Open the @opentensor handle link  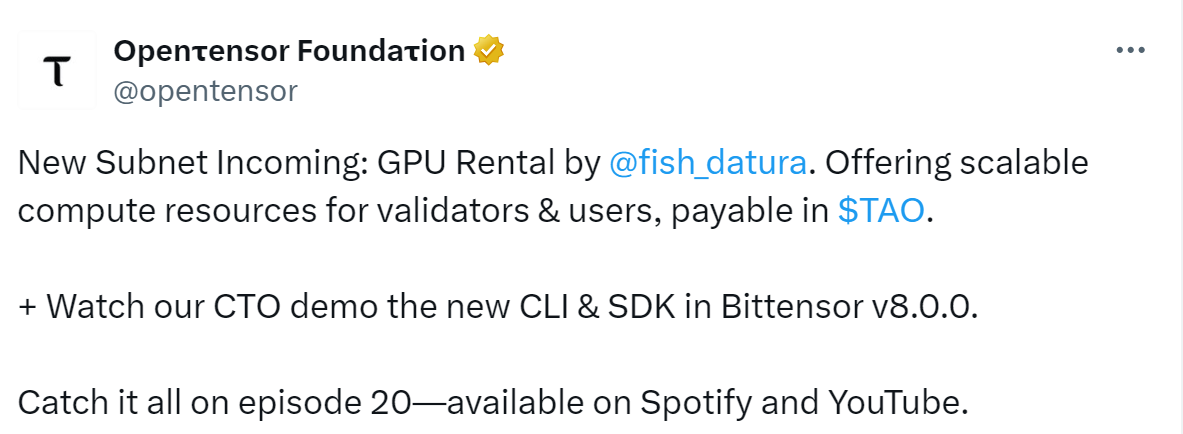[205, 91]
